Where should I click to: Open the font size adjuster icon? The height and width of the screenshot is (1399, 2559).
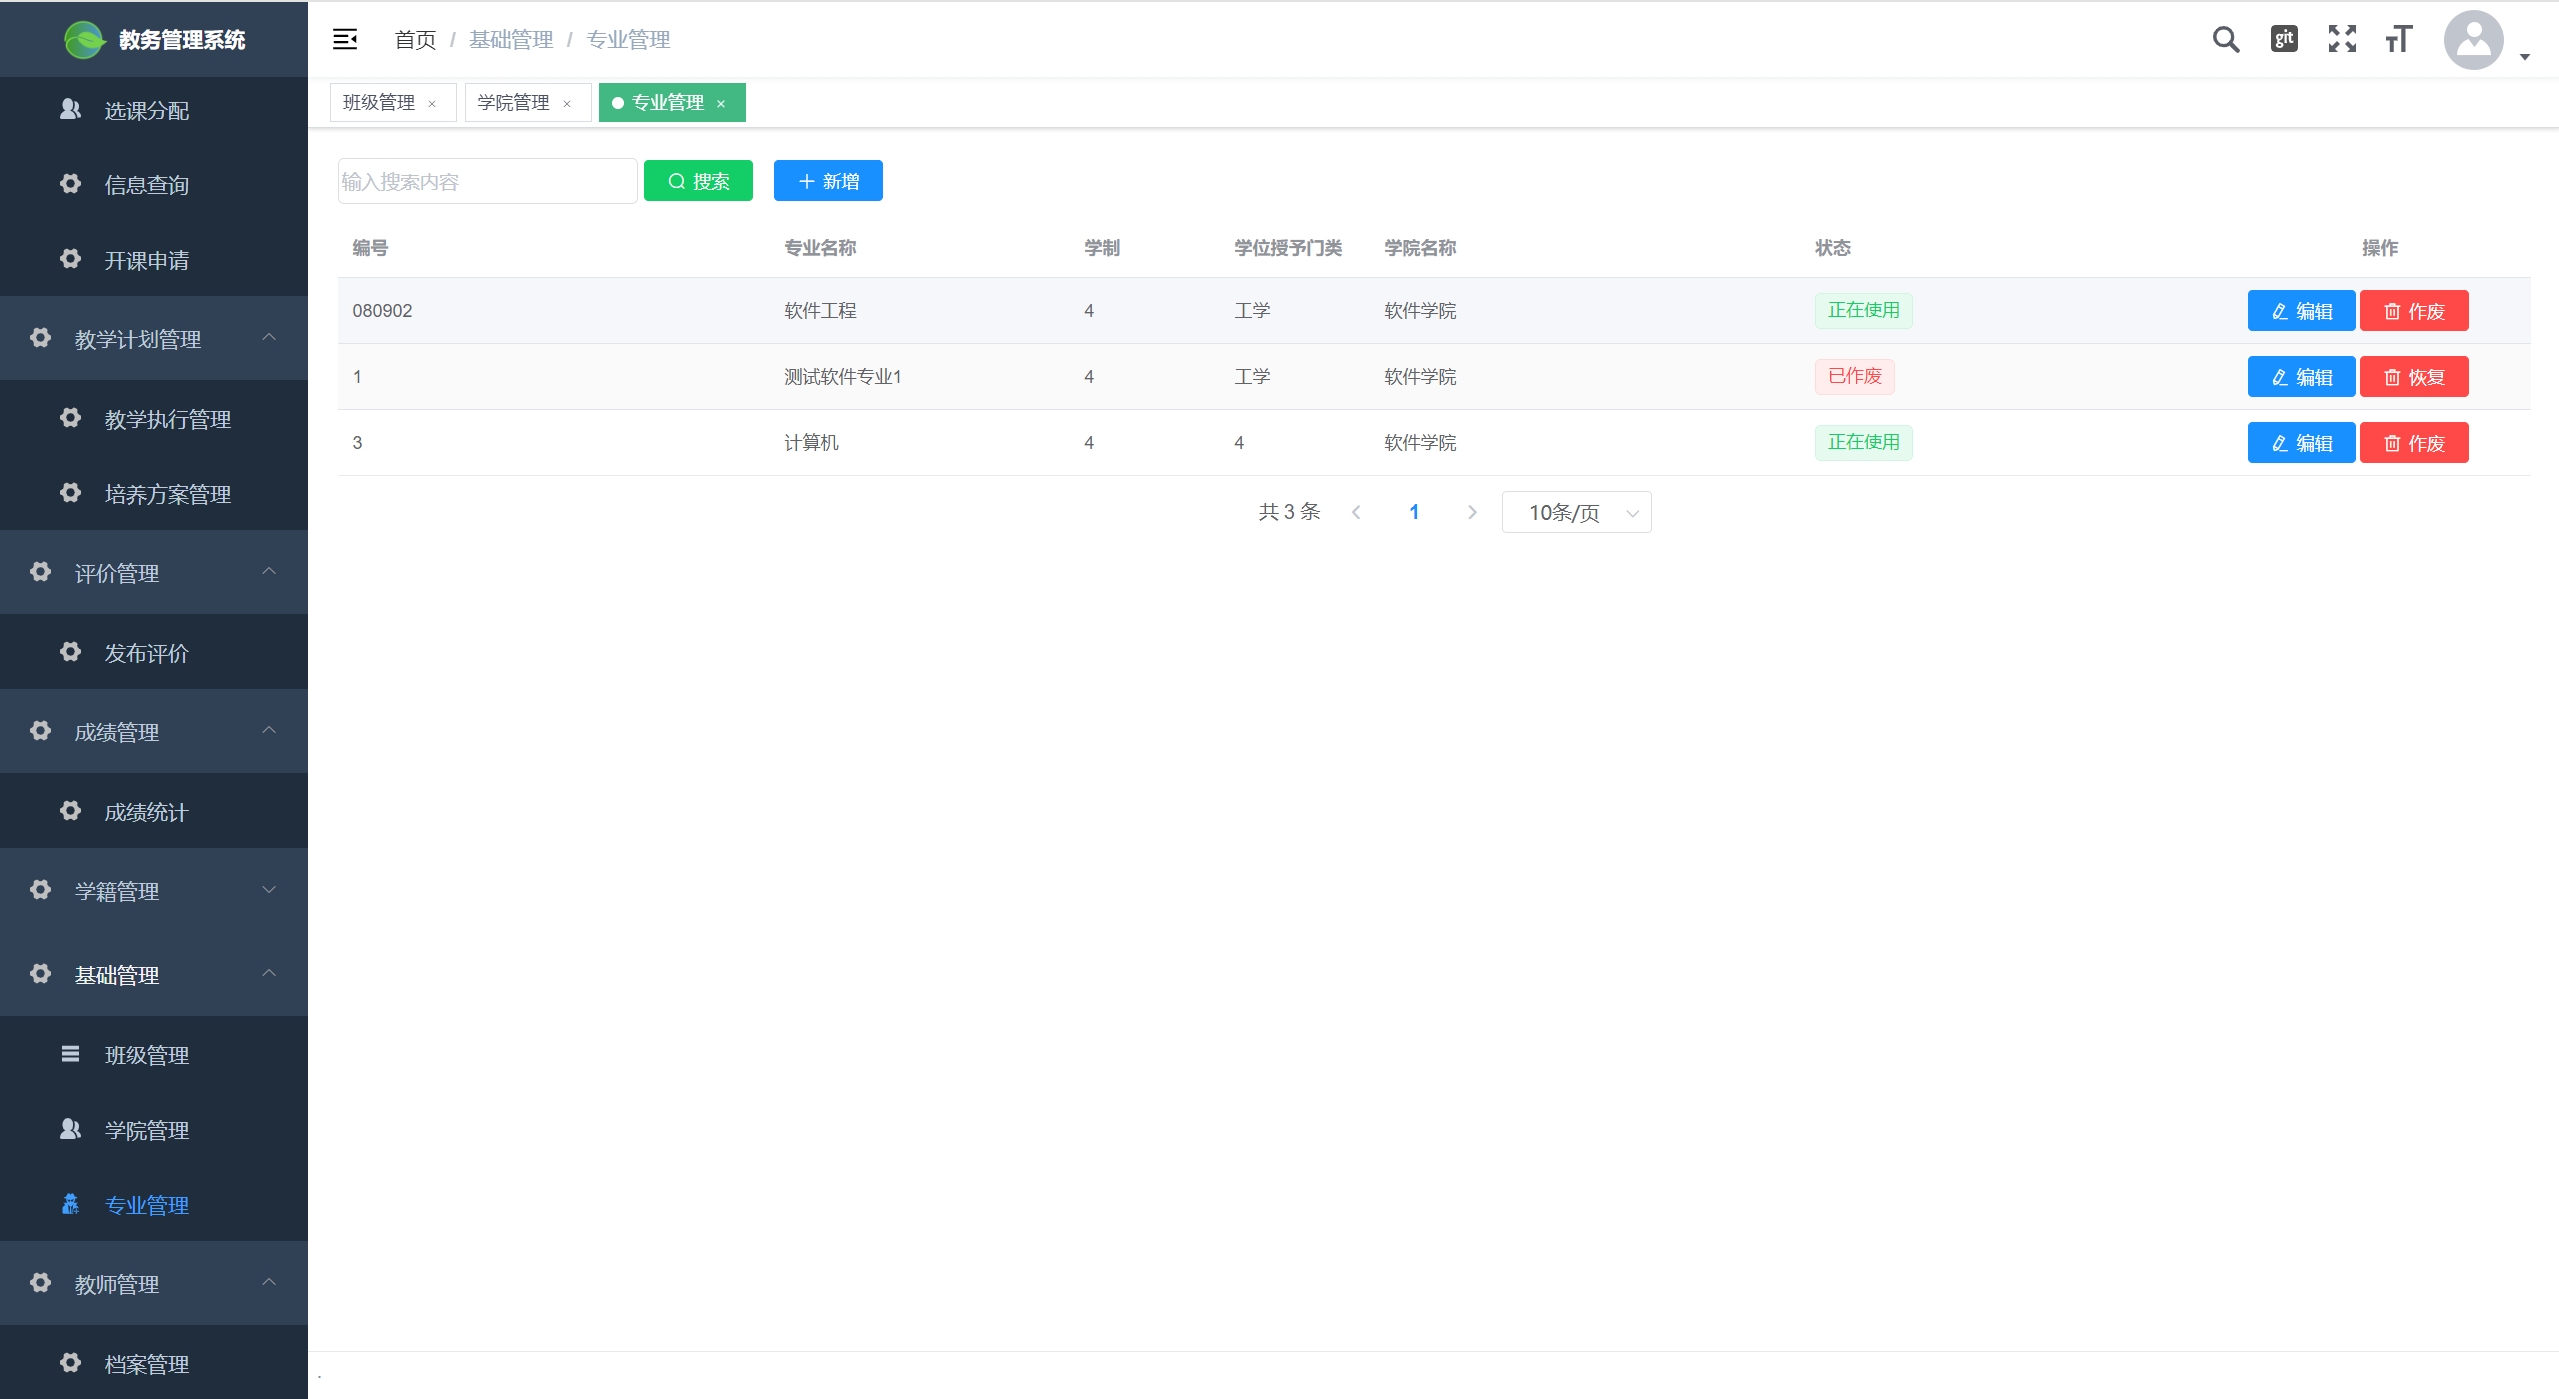[2399, 39]
